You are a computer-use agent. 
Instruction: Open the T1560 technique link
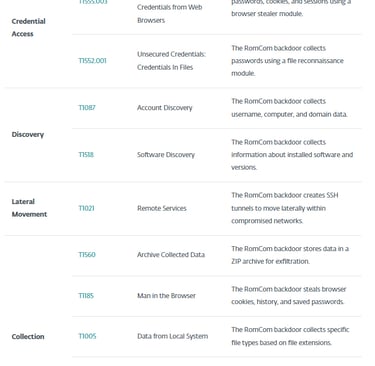(x=87, y=255)
